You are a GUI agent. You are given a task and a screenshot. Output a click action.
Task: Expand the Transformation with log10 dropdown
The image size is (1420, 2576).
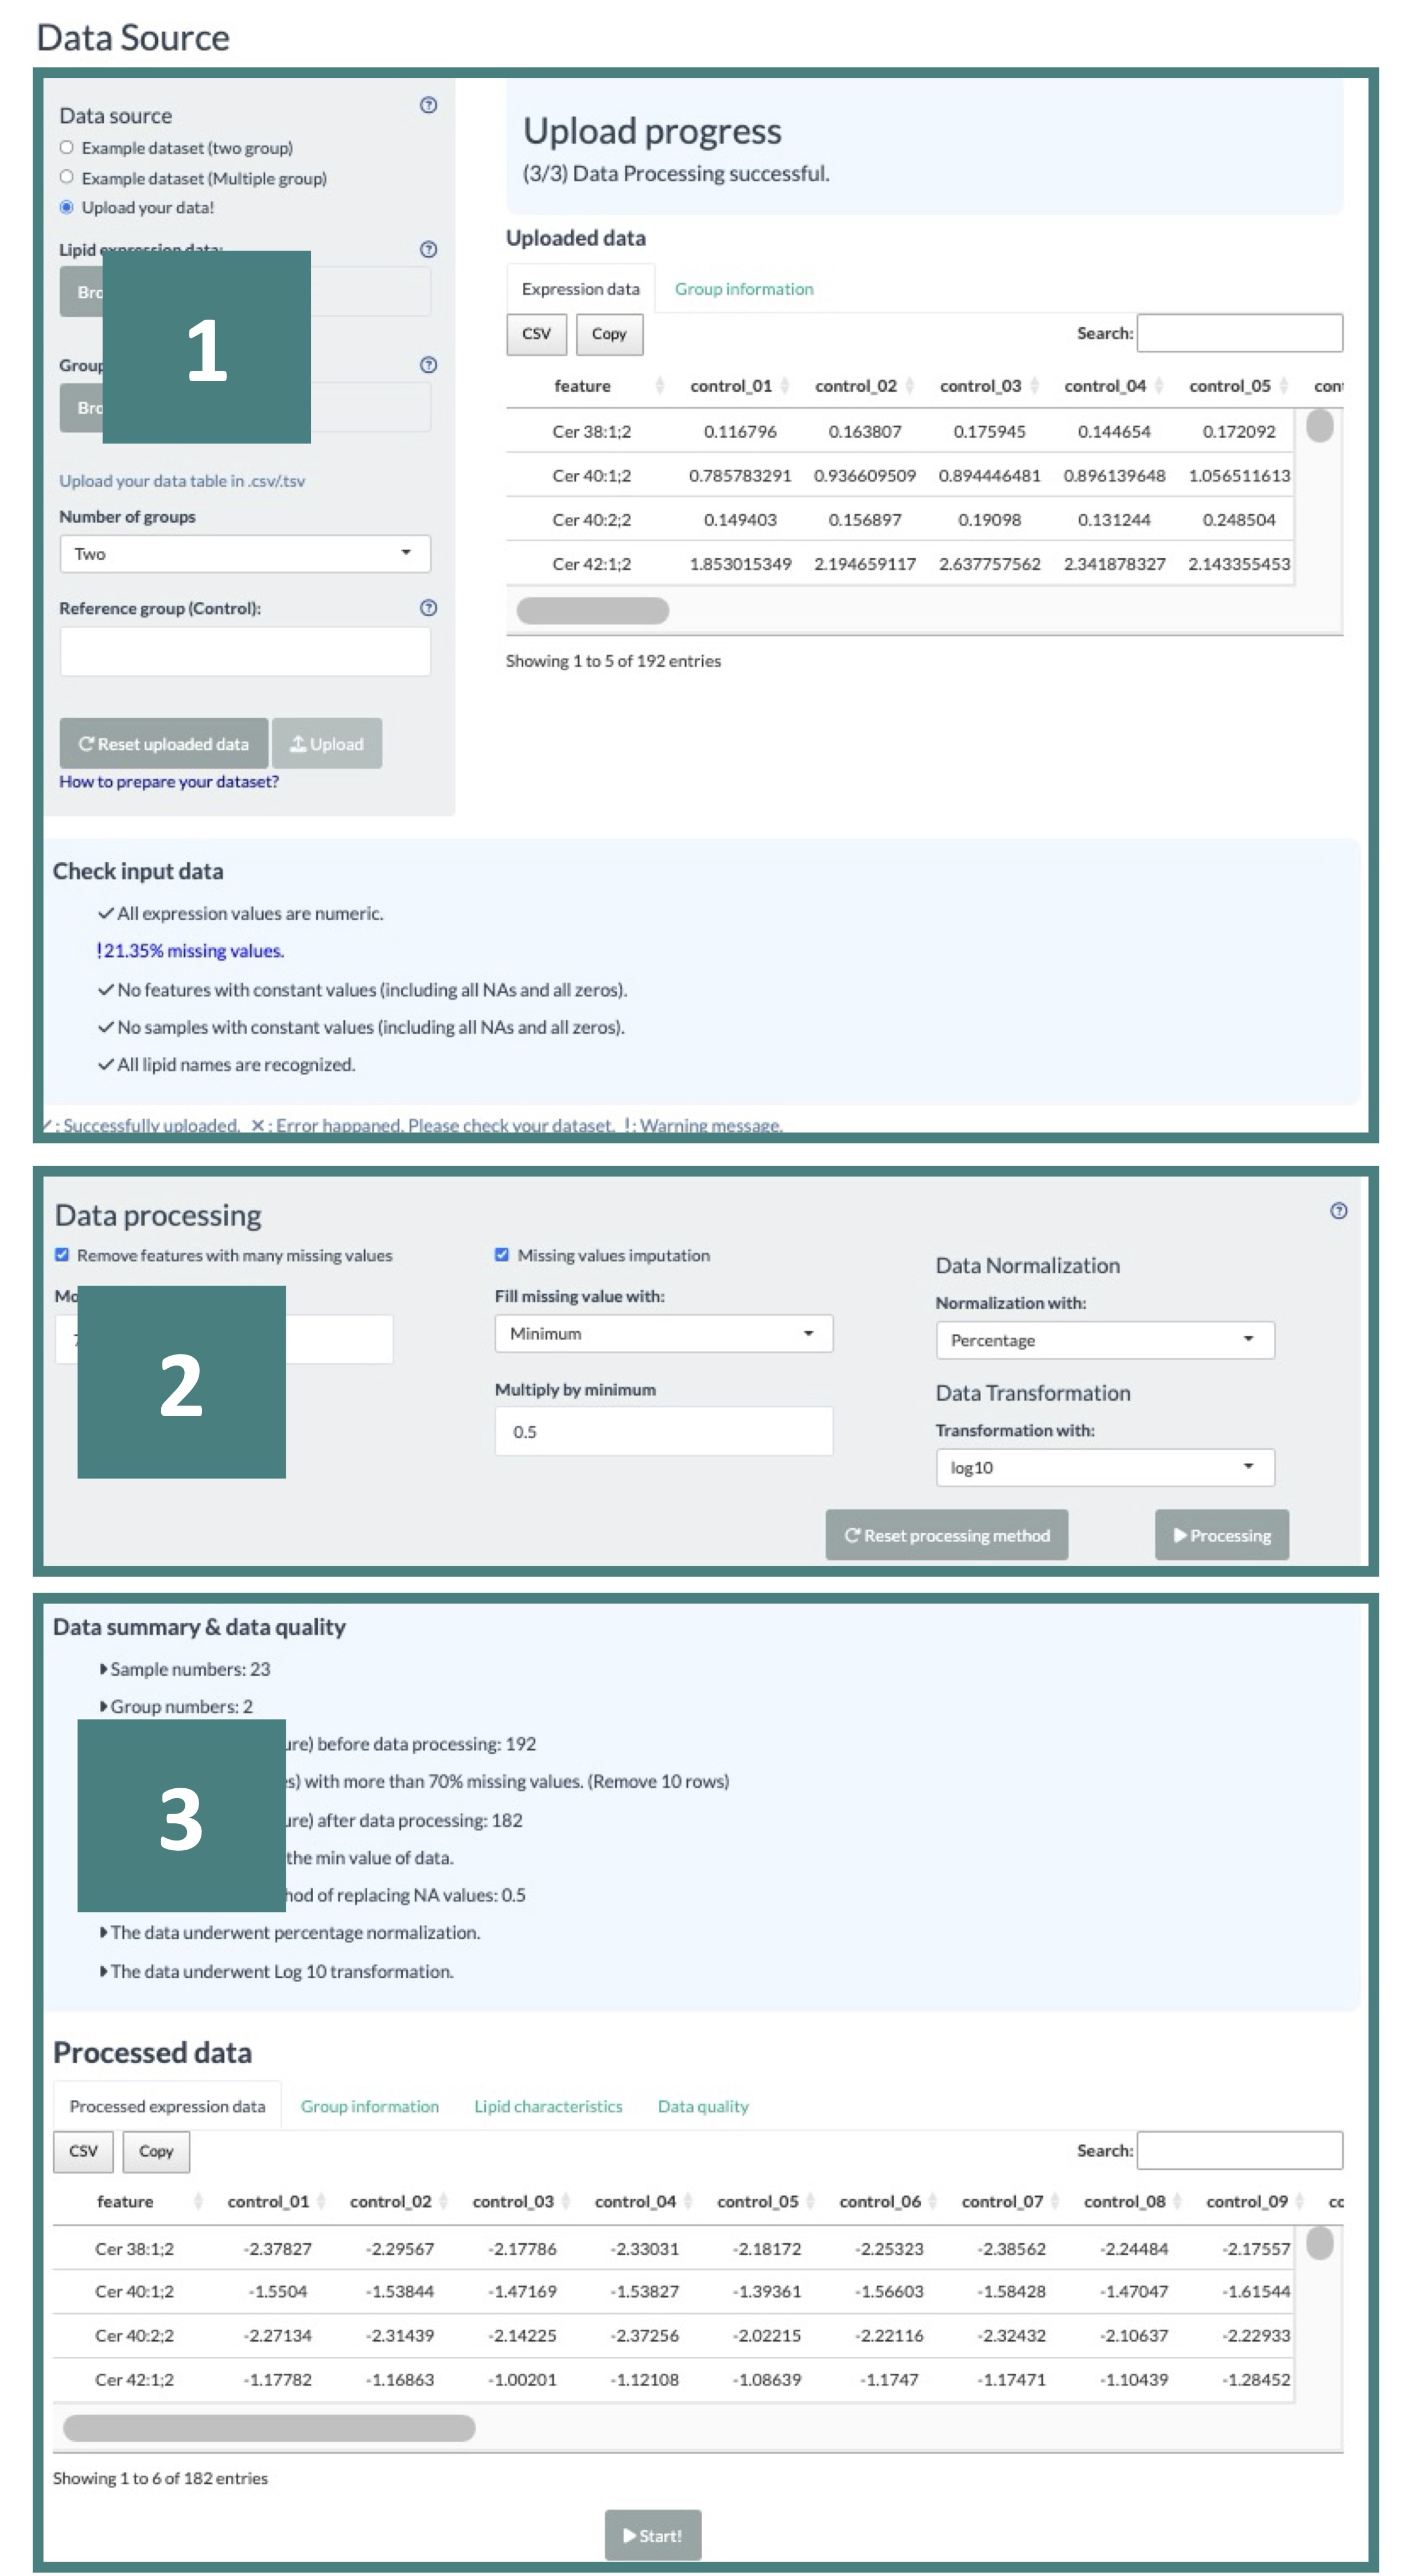point(1104,1467)
